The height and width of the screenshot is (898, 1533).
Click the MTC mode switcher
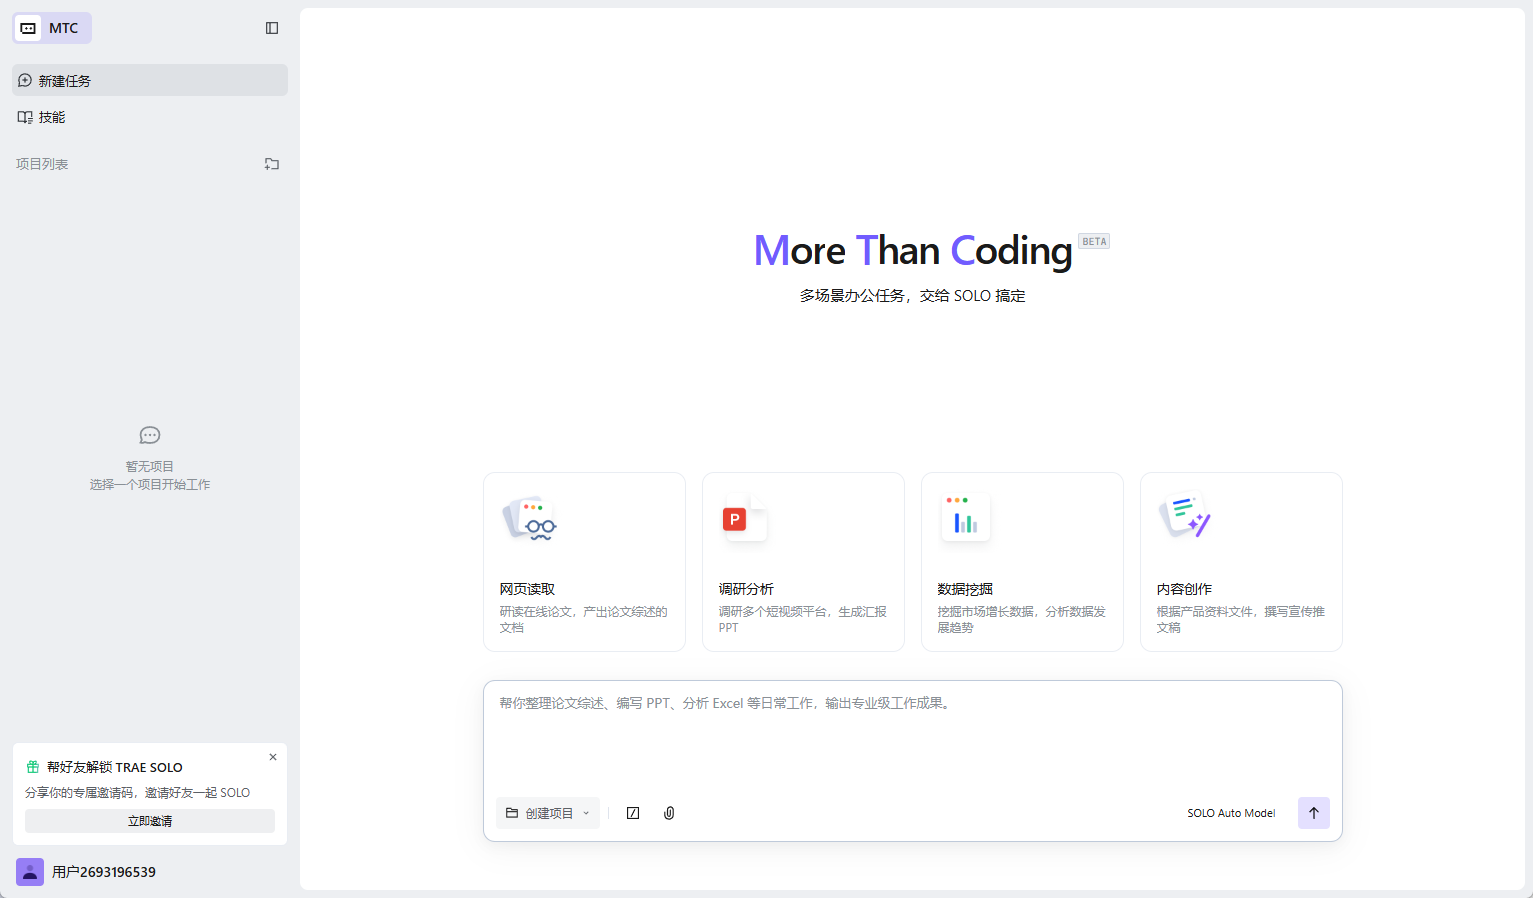[x=52, y=28]
